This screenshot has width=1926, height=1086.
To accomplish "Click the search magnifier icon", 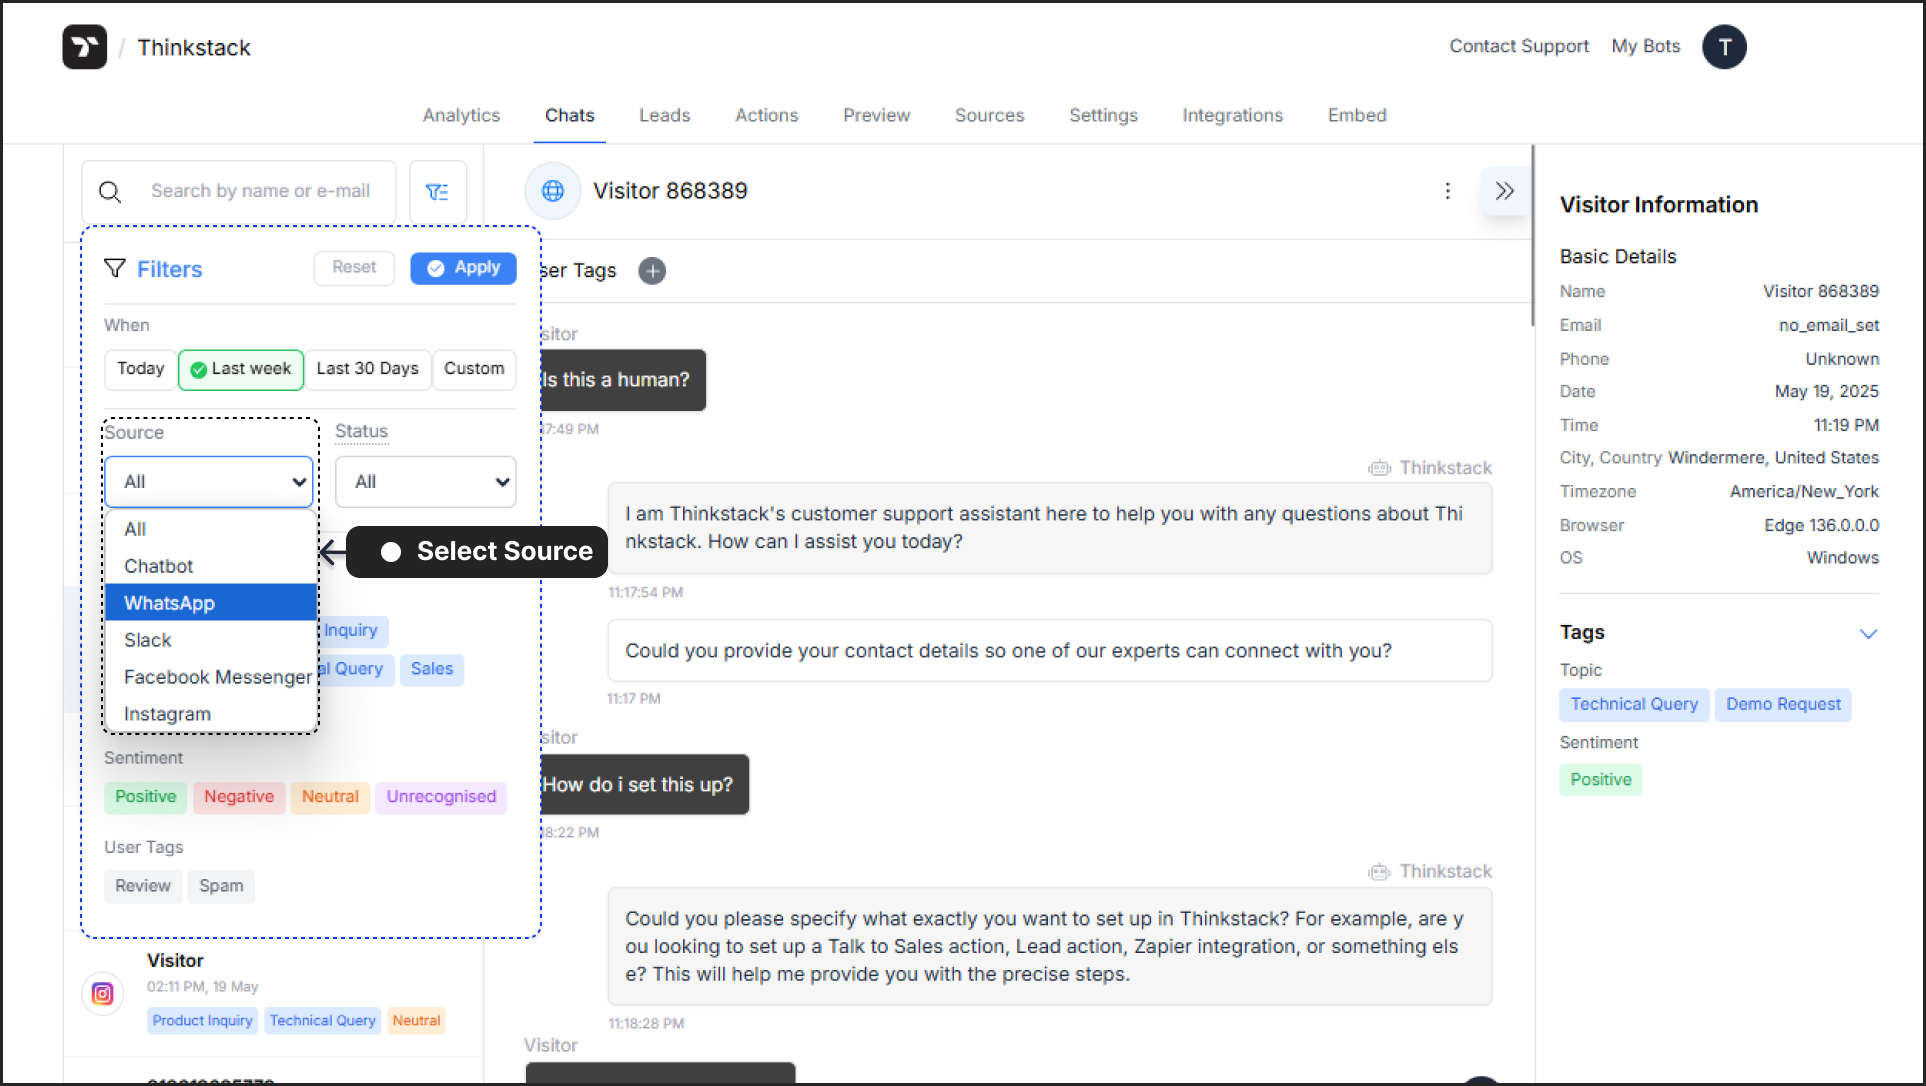I will pyautogui.click(x=110, y=192).
